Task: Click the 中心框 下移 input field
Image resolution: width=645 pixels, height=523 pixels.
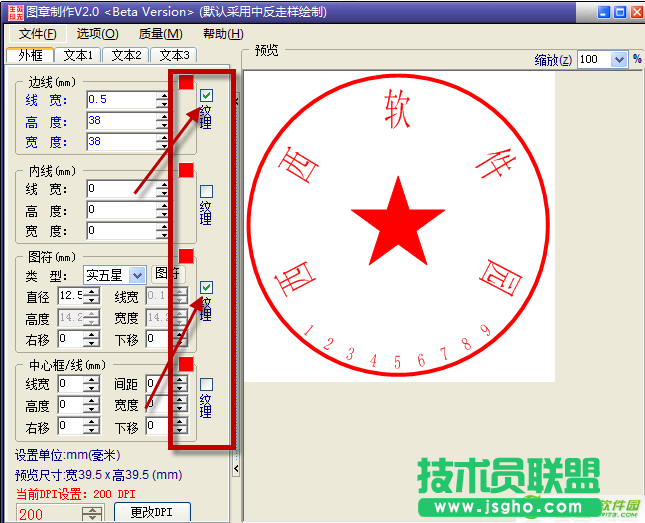Action: click(x=157, y=426)
